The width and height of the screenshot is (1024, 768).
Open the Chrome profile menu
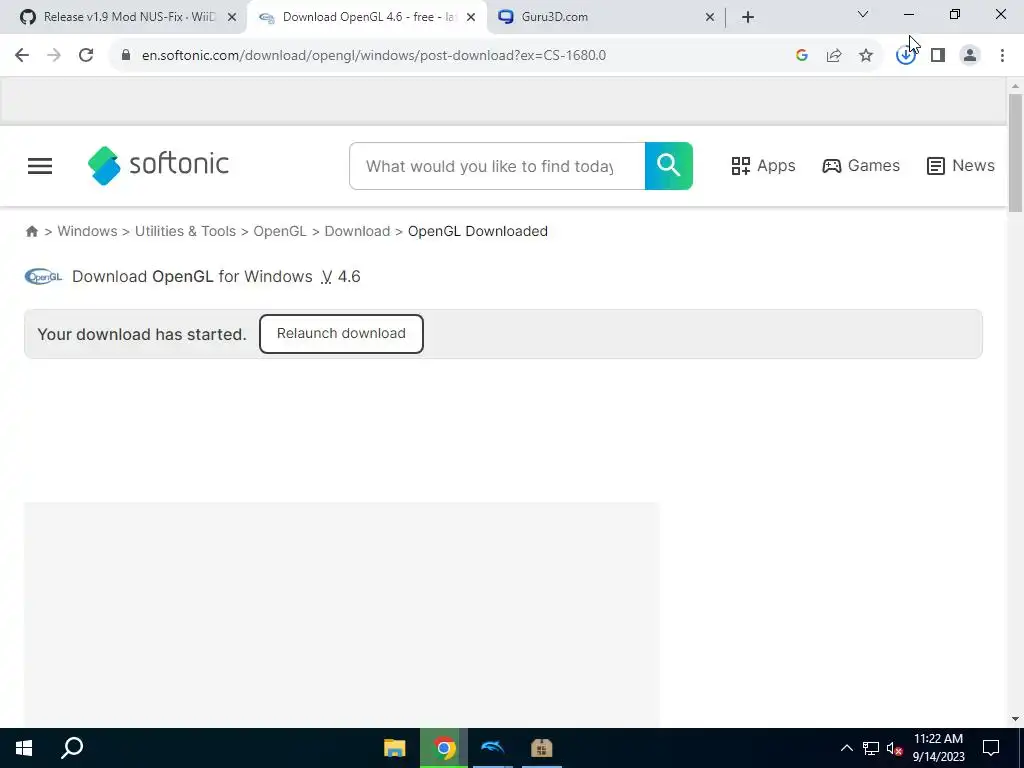pos(970,56)
